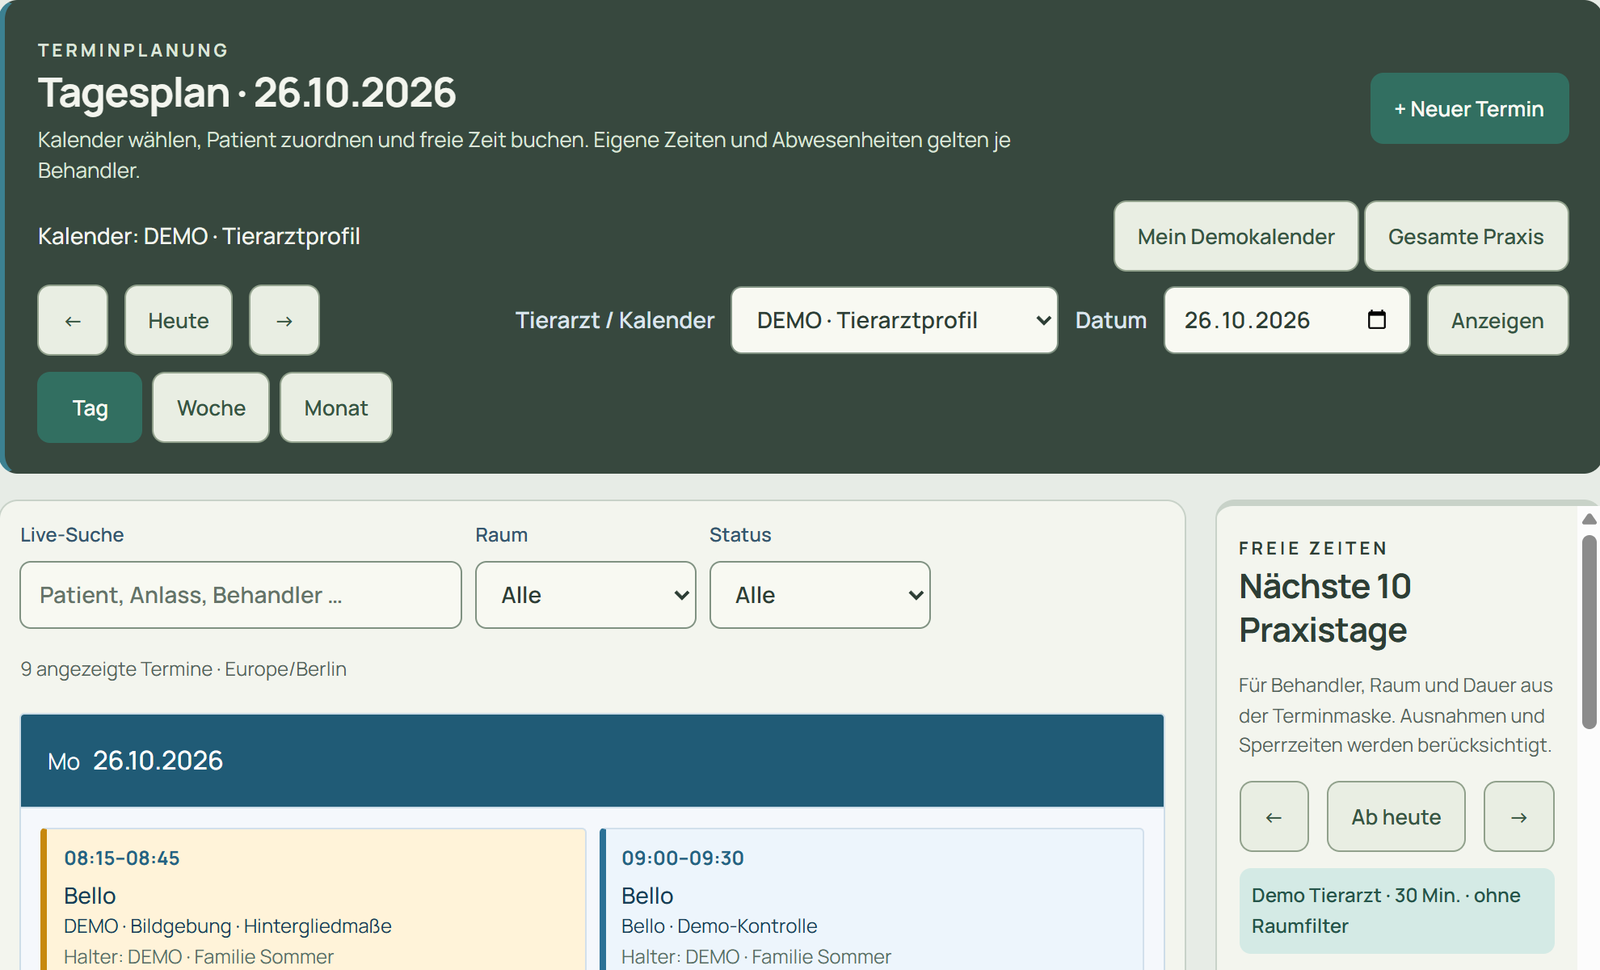Switch to Woche view
Viewport: 1600px width, 970px height.
[x=211, y=407]
